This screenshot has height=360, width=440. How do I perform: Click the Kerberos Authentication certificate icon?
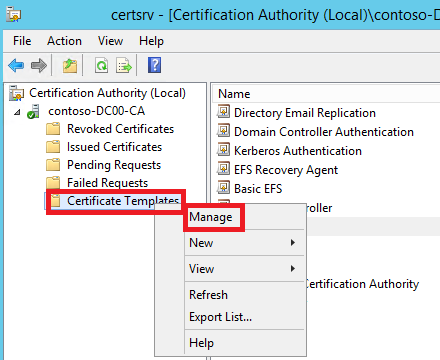(223, 150)
